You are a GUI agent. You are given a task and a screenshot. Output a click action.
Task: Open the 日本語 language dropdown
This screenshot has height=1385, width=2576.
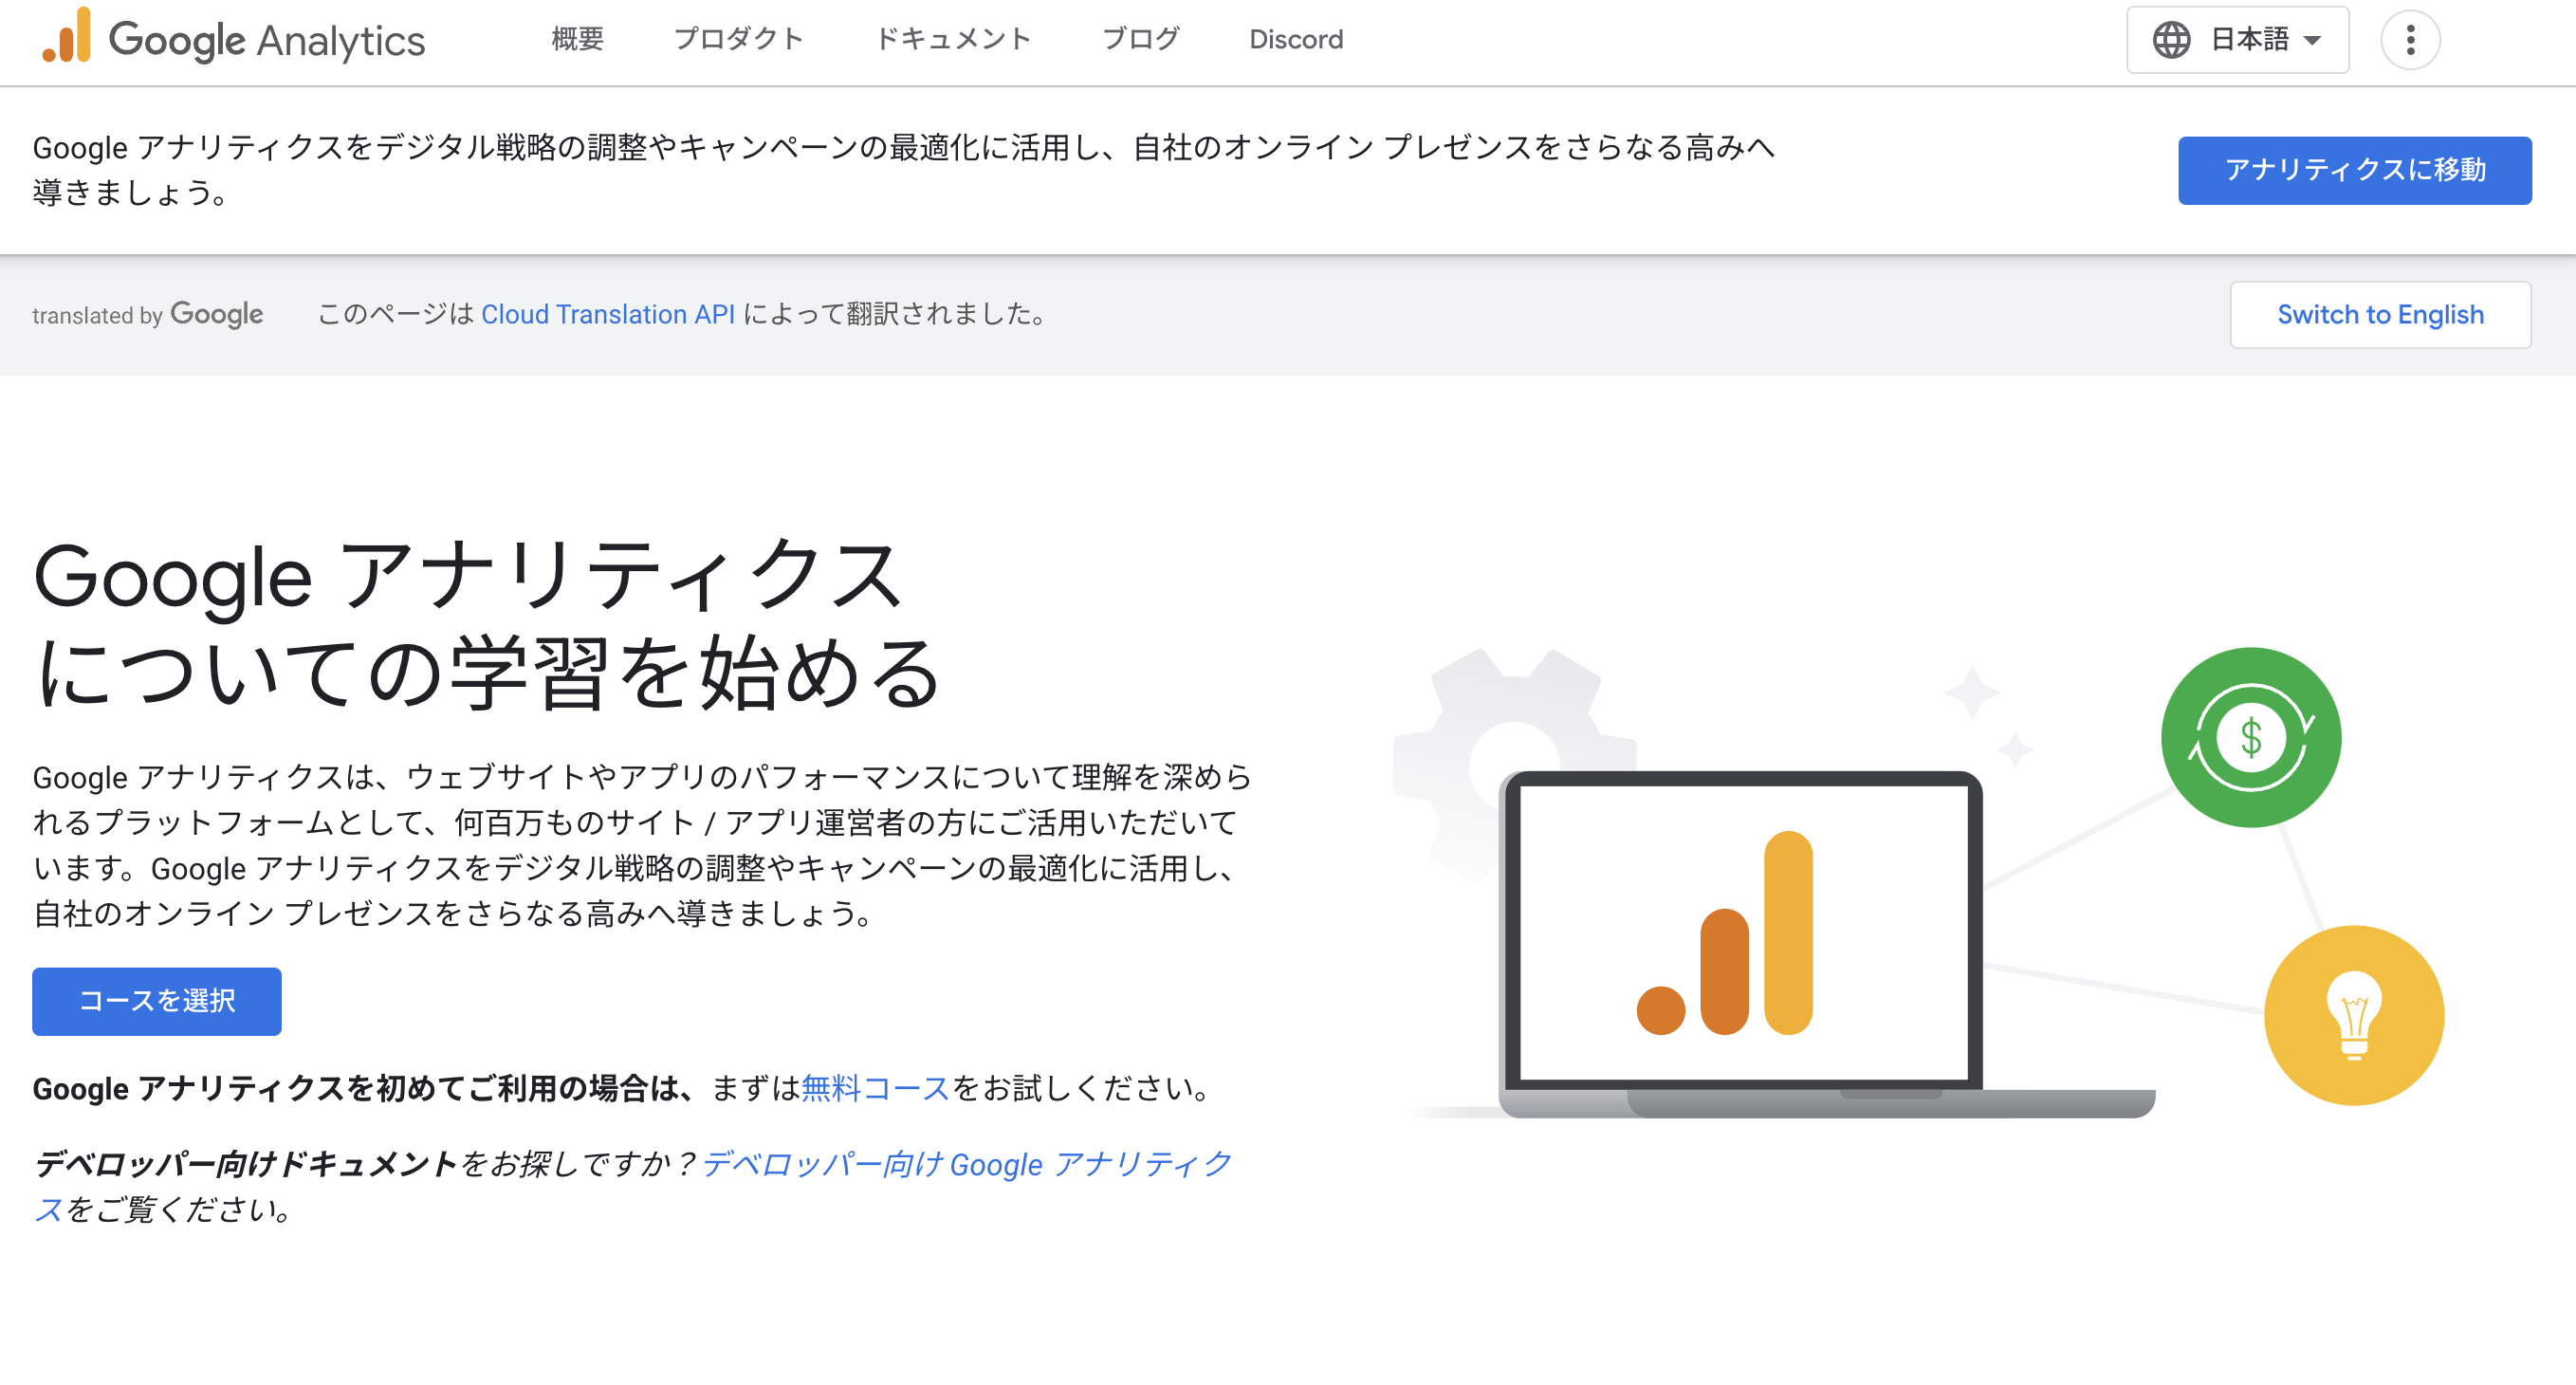point(2237,40)
